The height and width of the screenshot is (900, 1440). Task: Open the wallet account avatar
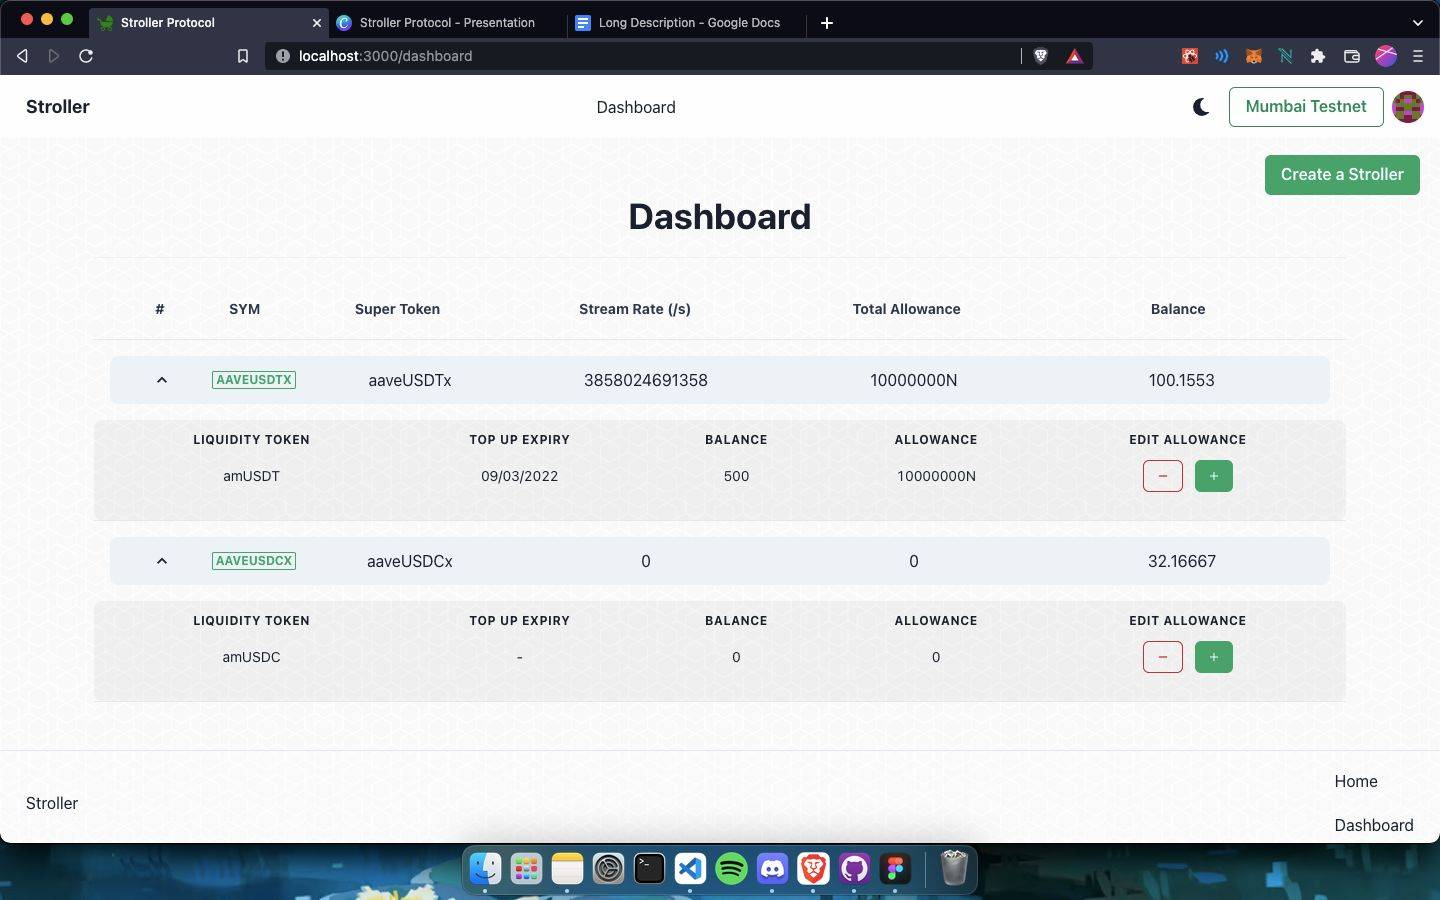point(1407,107)
